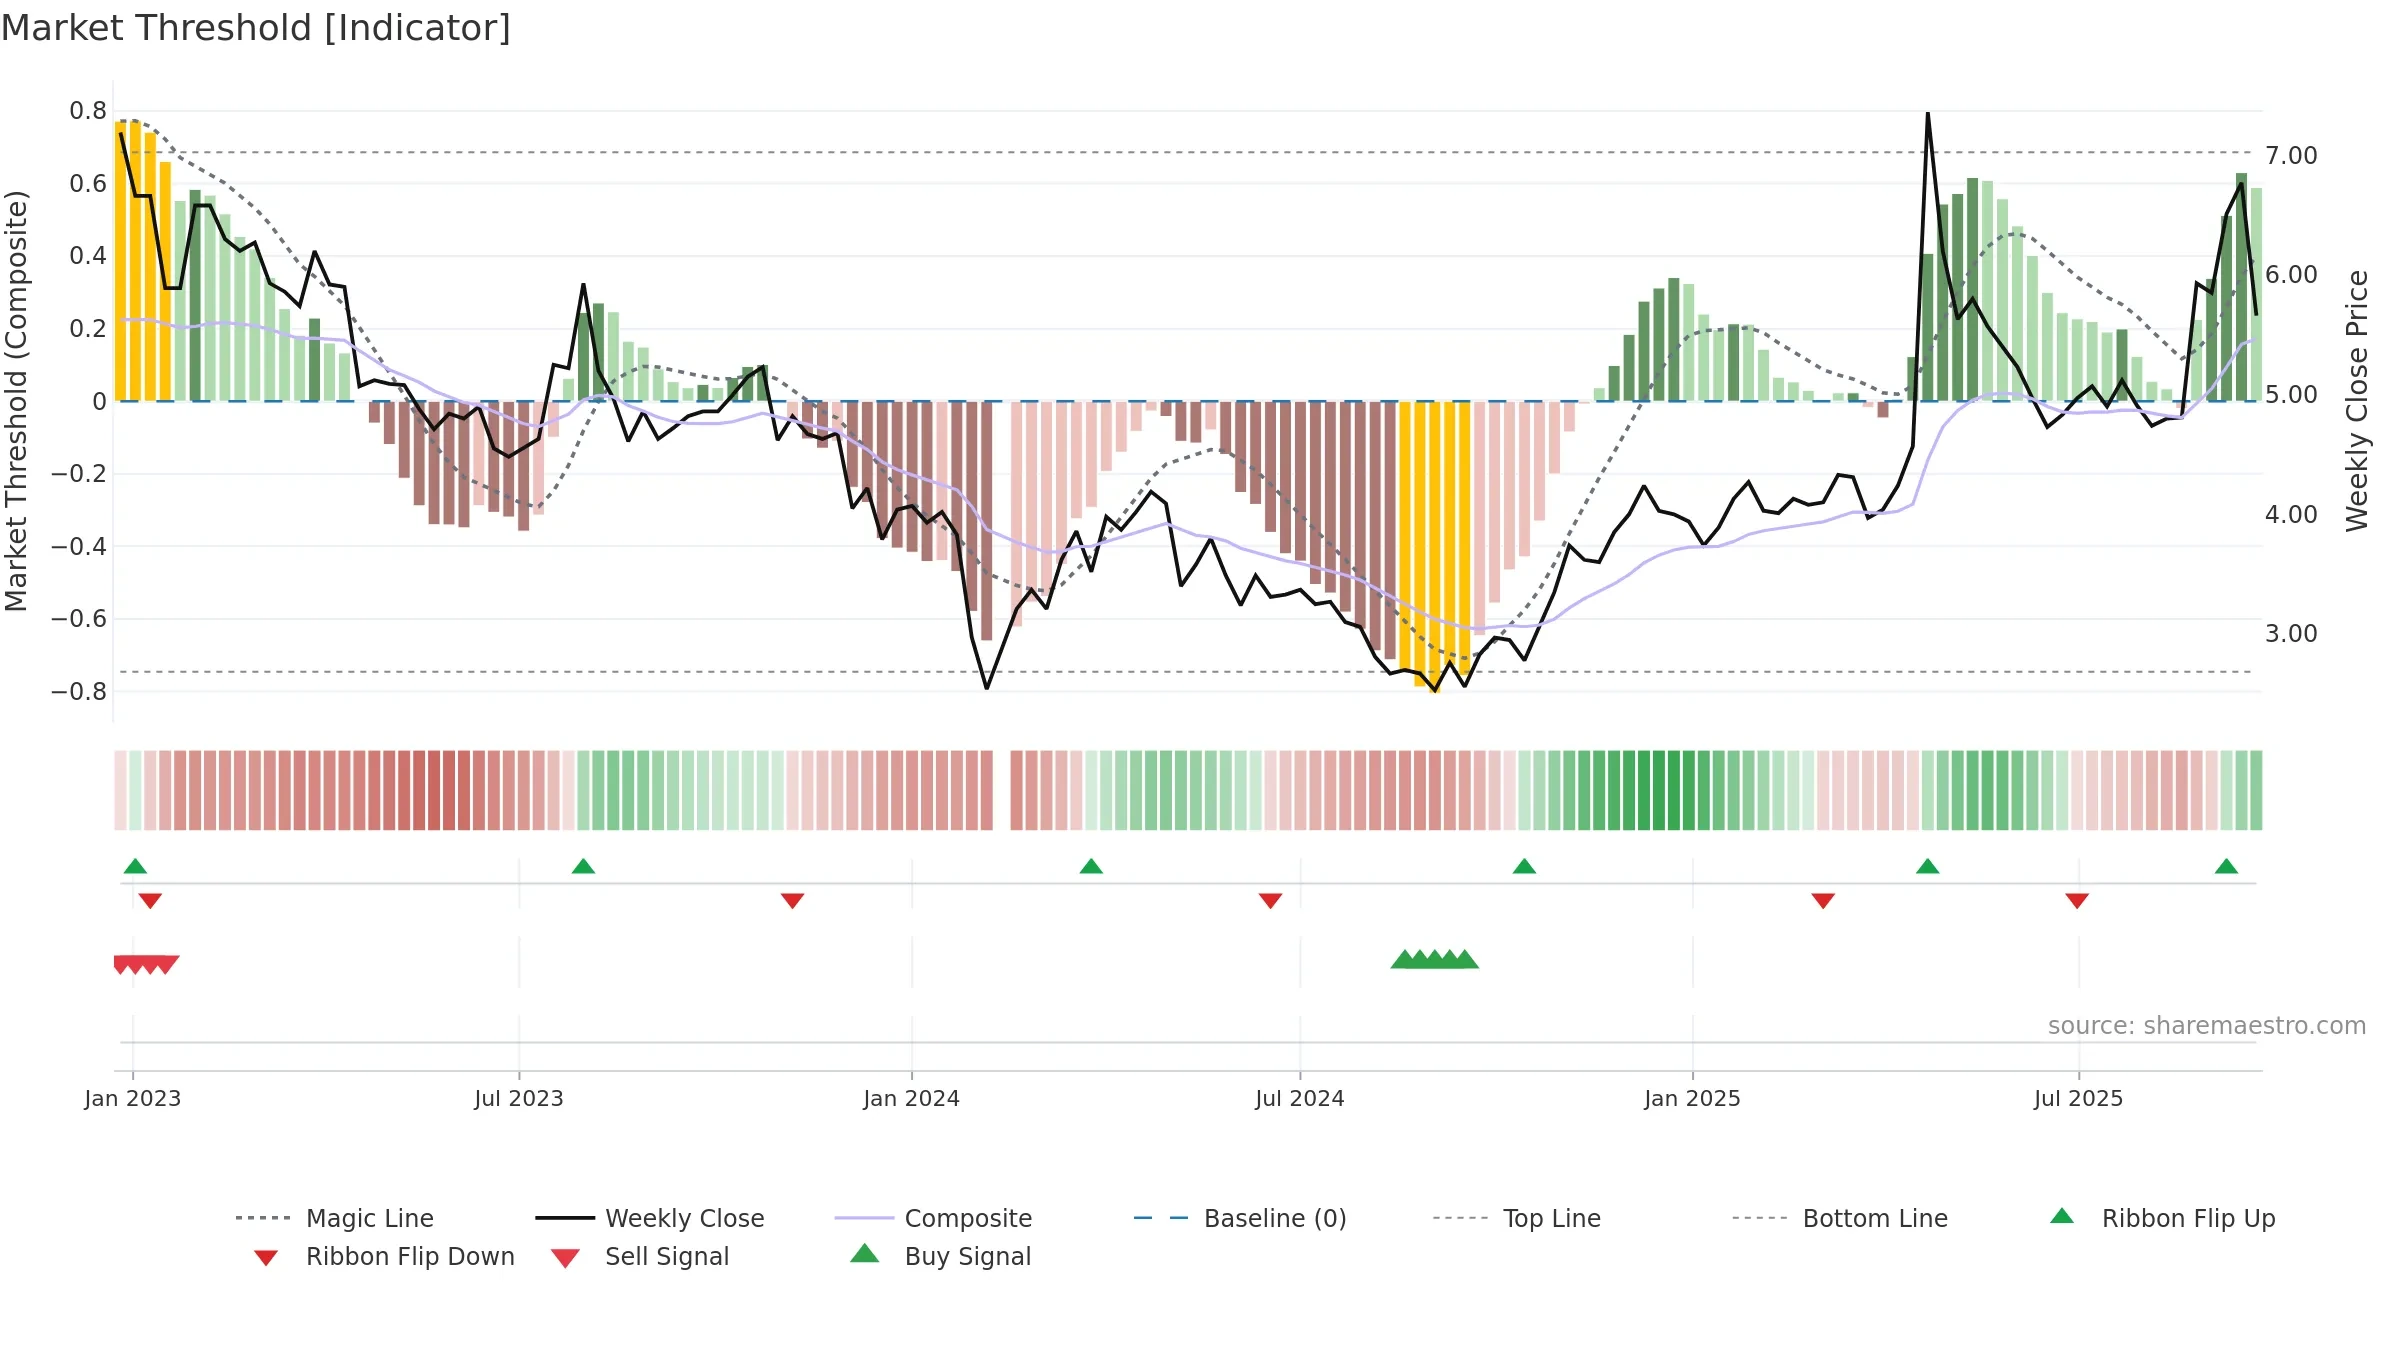
Task: Click the Jan 2024 x-axis label
Action: pyautogui.click(x=912, y=1098)
